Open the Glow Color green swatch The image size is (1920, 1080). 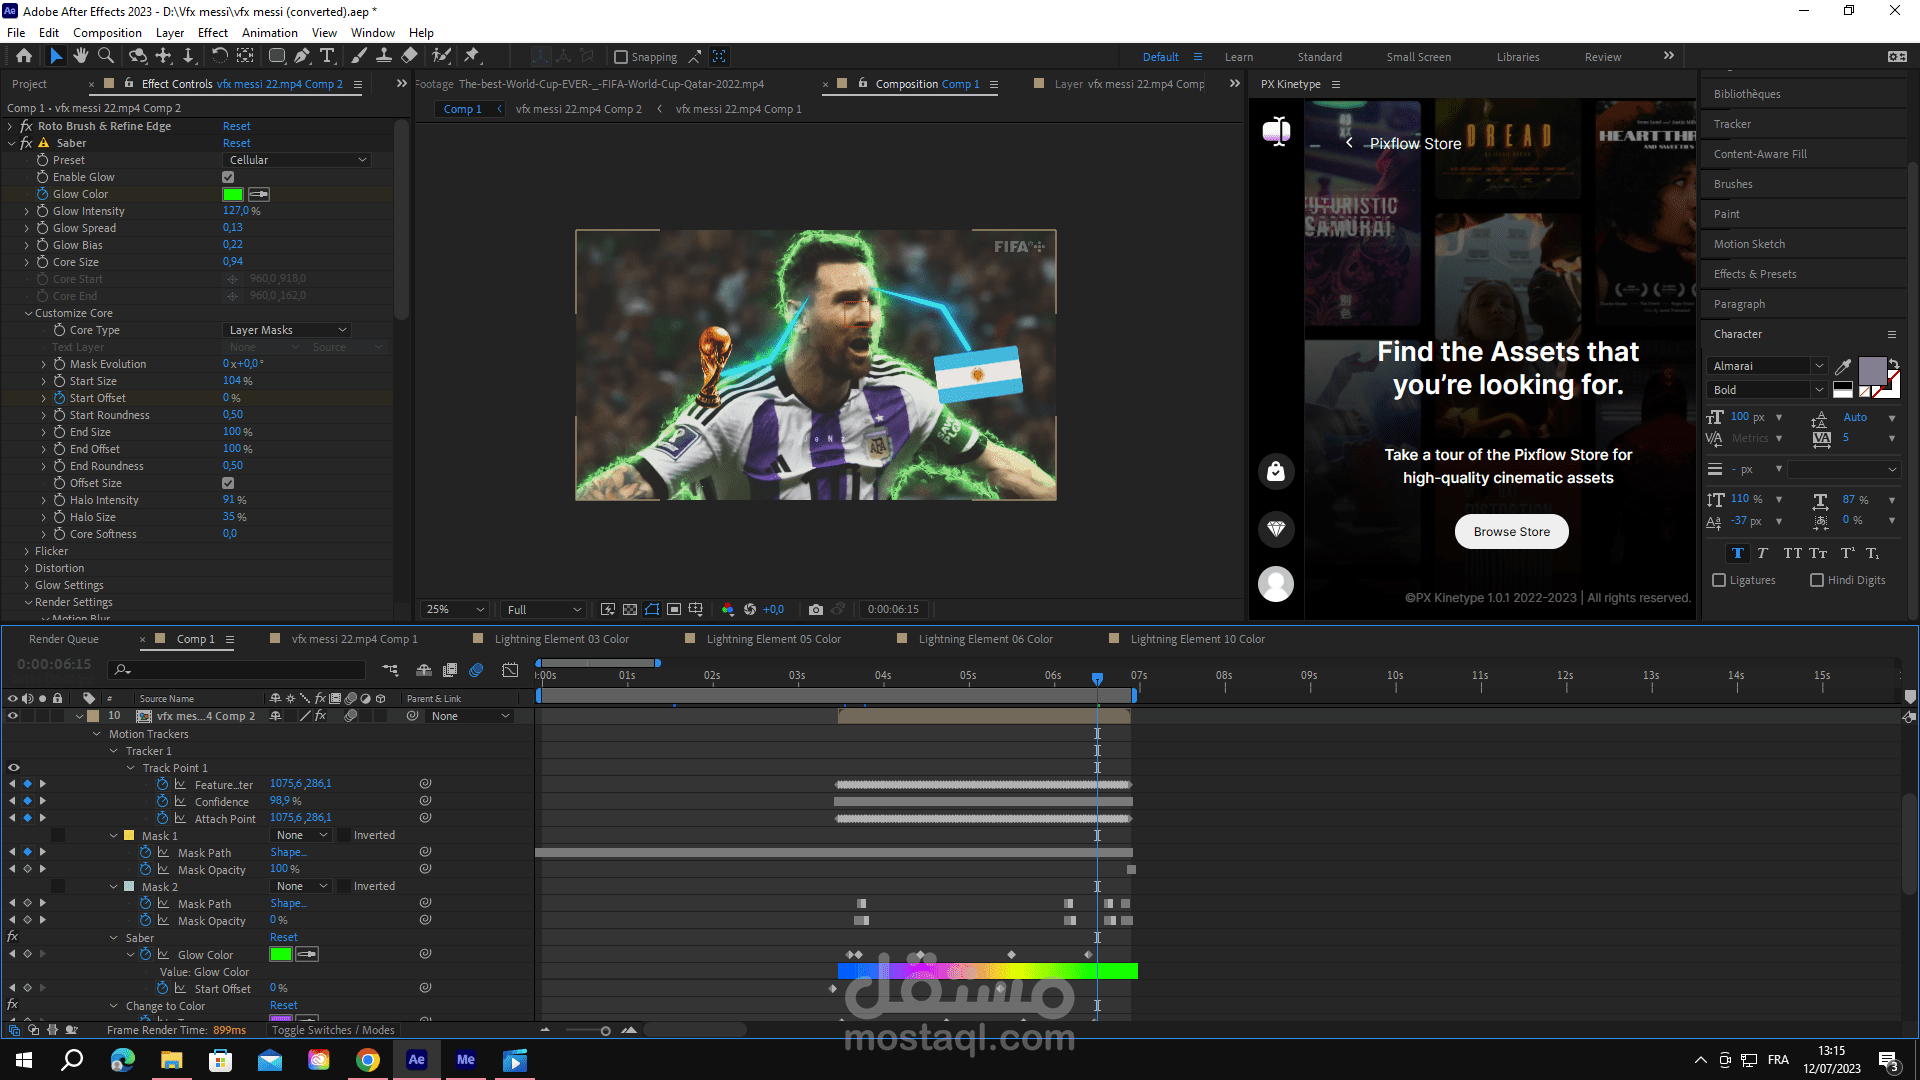pos(233,194)
